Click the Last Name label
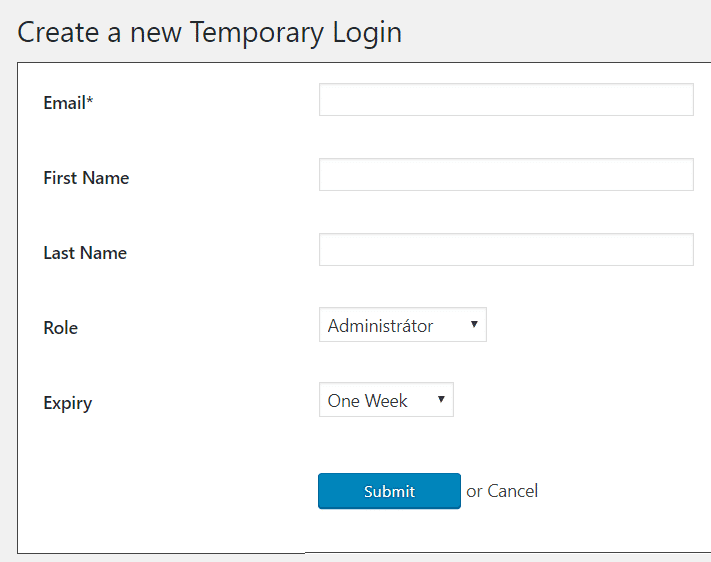711x562 pixels. (x=85, y=253)
